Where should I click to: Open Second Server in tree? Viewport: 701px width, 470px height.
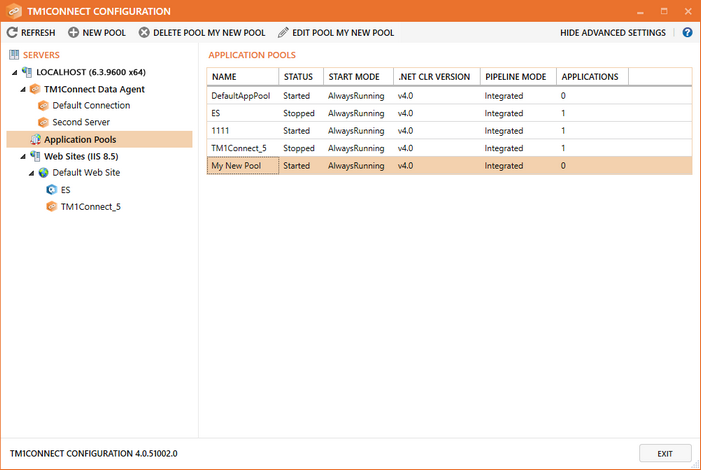click(81, 122)
